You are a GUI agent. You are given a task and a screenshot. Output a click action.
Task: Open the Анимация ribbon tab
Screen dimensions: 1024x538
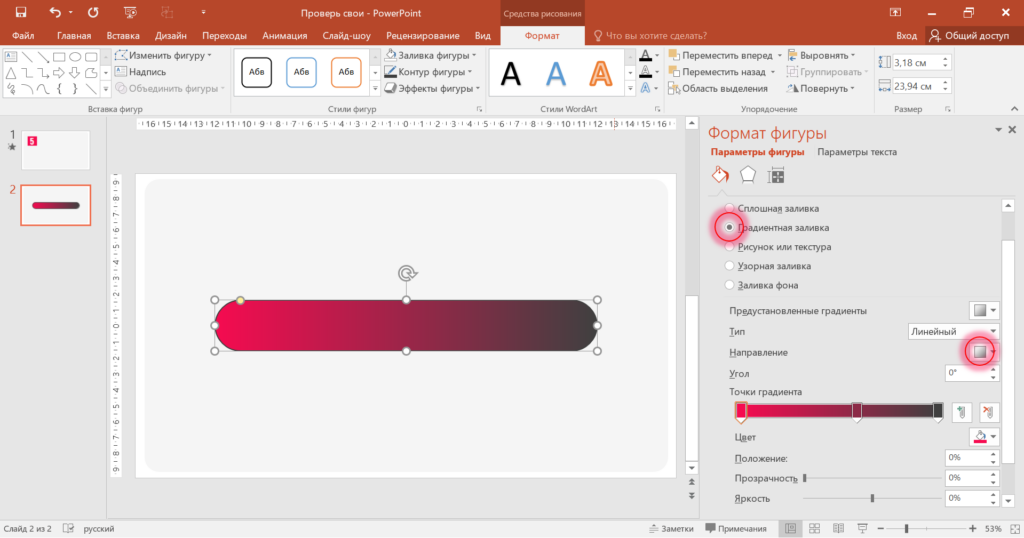click(285, 35)
